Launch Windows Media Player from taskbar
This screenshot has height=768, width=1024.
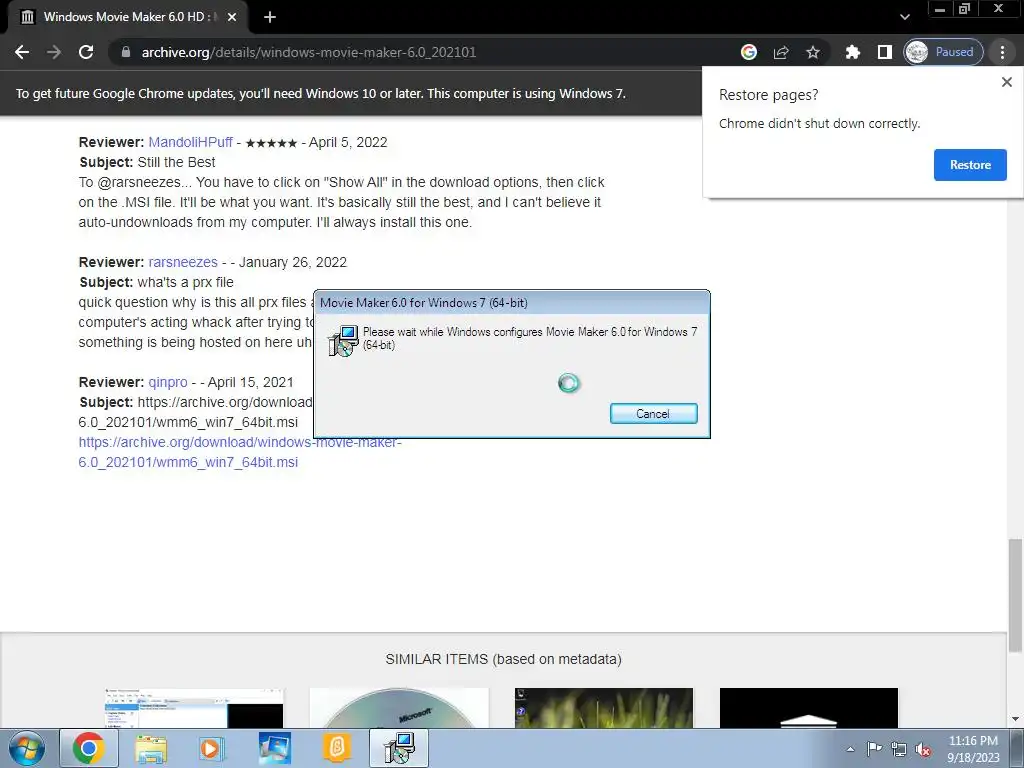(212, 748)
